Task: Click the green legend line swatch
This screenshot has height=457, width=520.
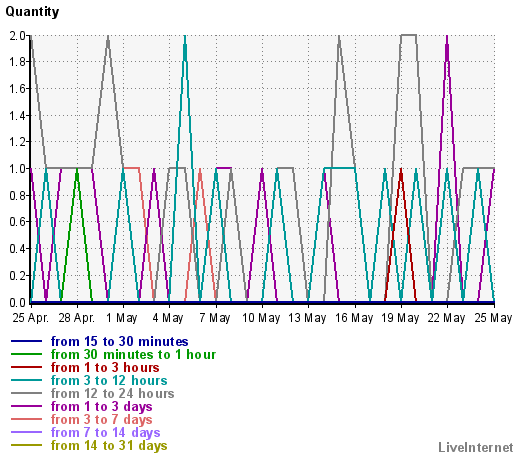Action: 26,354
